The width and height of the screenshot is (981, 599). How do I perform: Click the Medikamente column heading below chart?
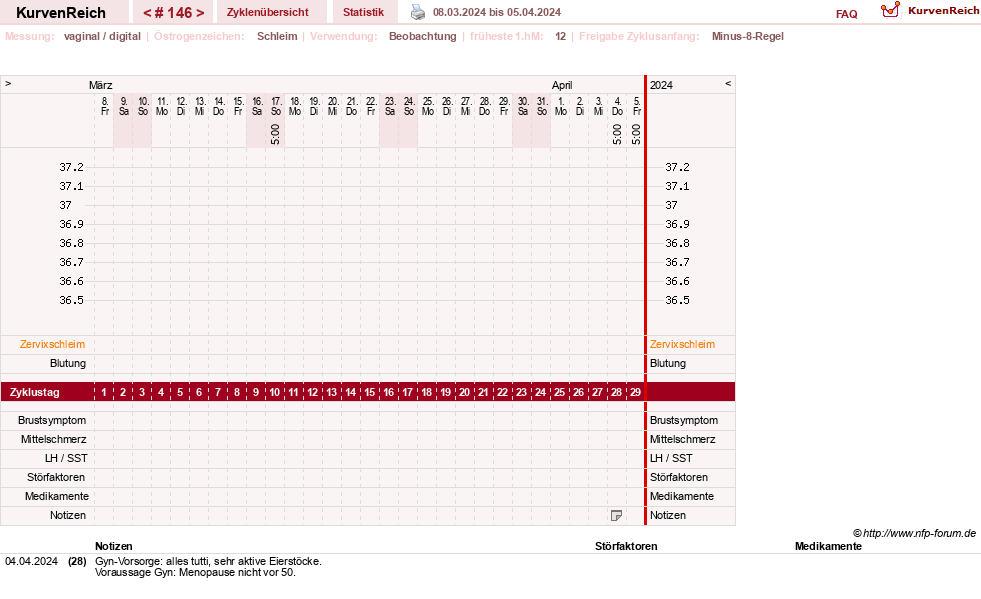tap(828, 546)
